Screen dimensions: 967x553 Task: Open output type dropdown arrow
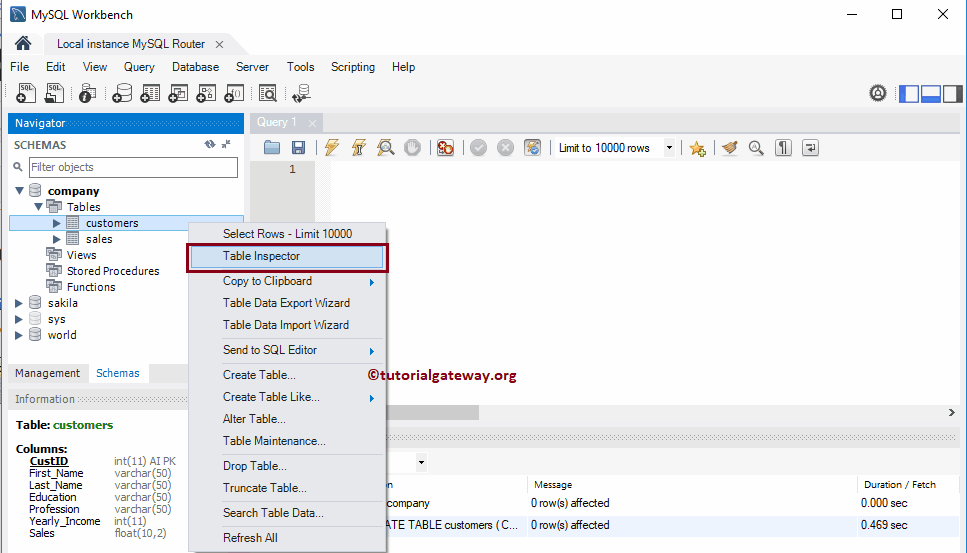[421, 462]
